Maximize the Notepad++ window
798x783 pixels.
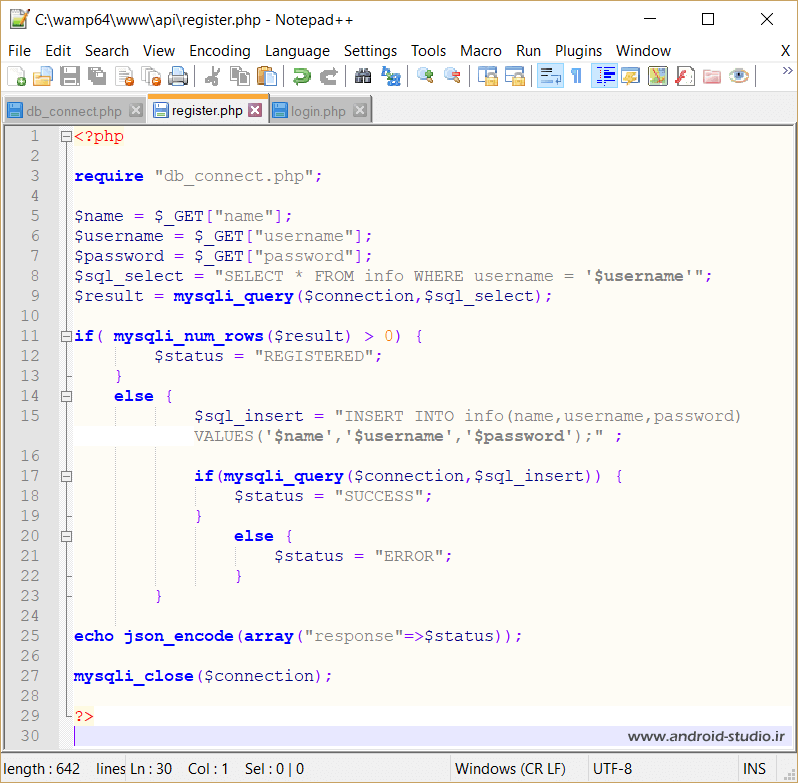click(x=708, y=19)
